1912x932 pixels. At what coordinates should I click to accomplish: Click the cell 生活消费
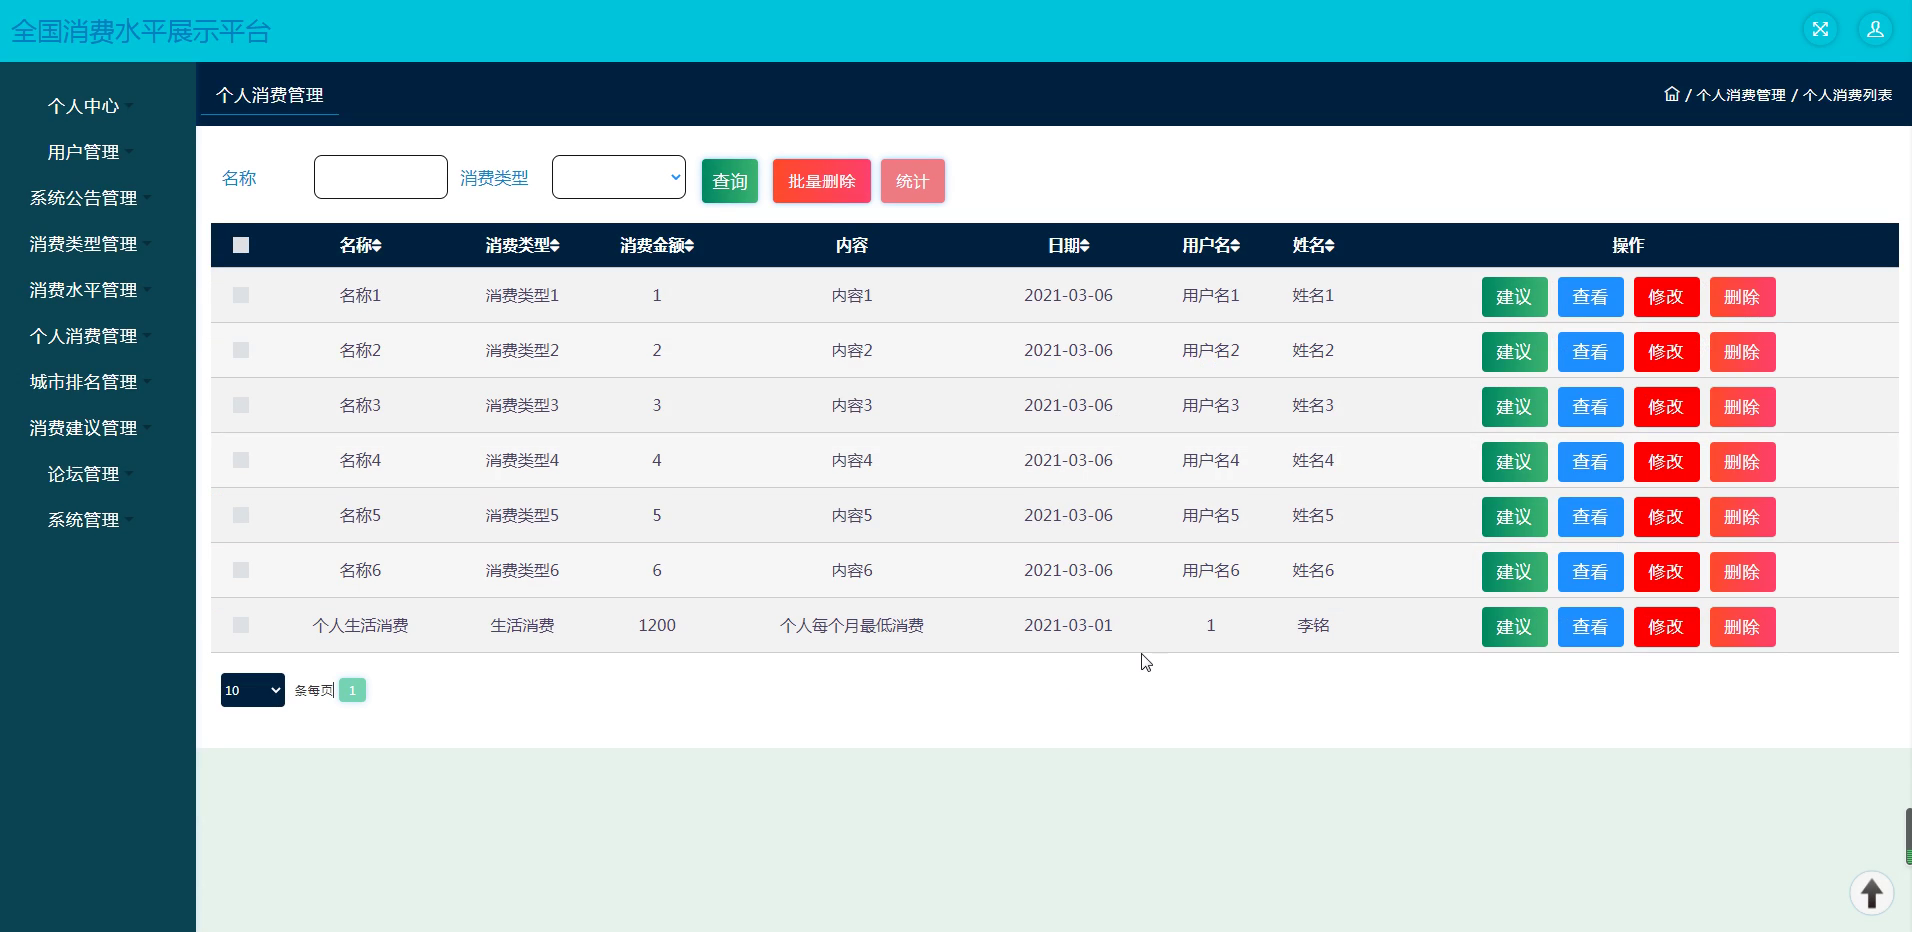tap(522, 625)
